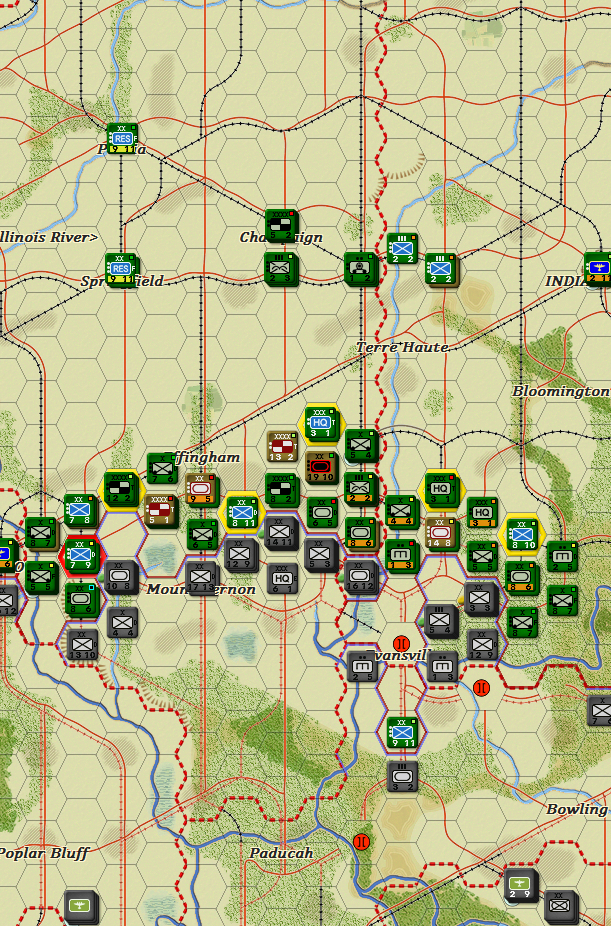Select the green 8-6 division with cyan dot
This screenshot has width=611, height=926.
81,599
